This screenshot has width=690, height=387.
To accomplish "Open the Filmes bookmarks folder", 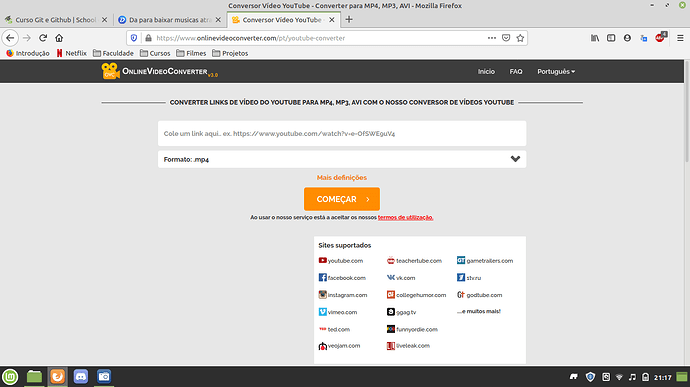I will coord(191,53).
